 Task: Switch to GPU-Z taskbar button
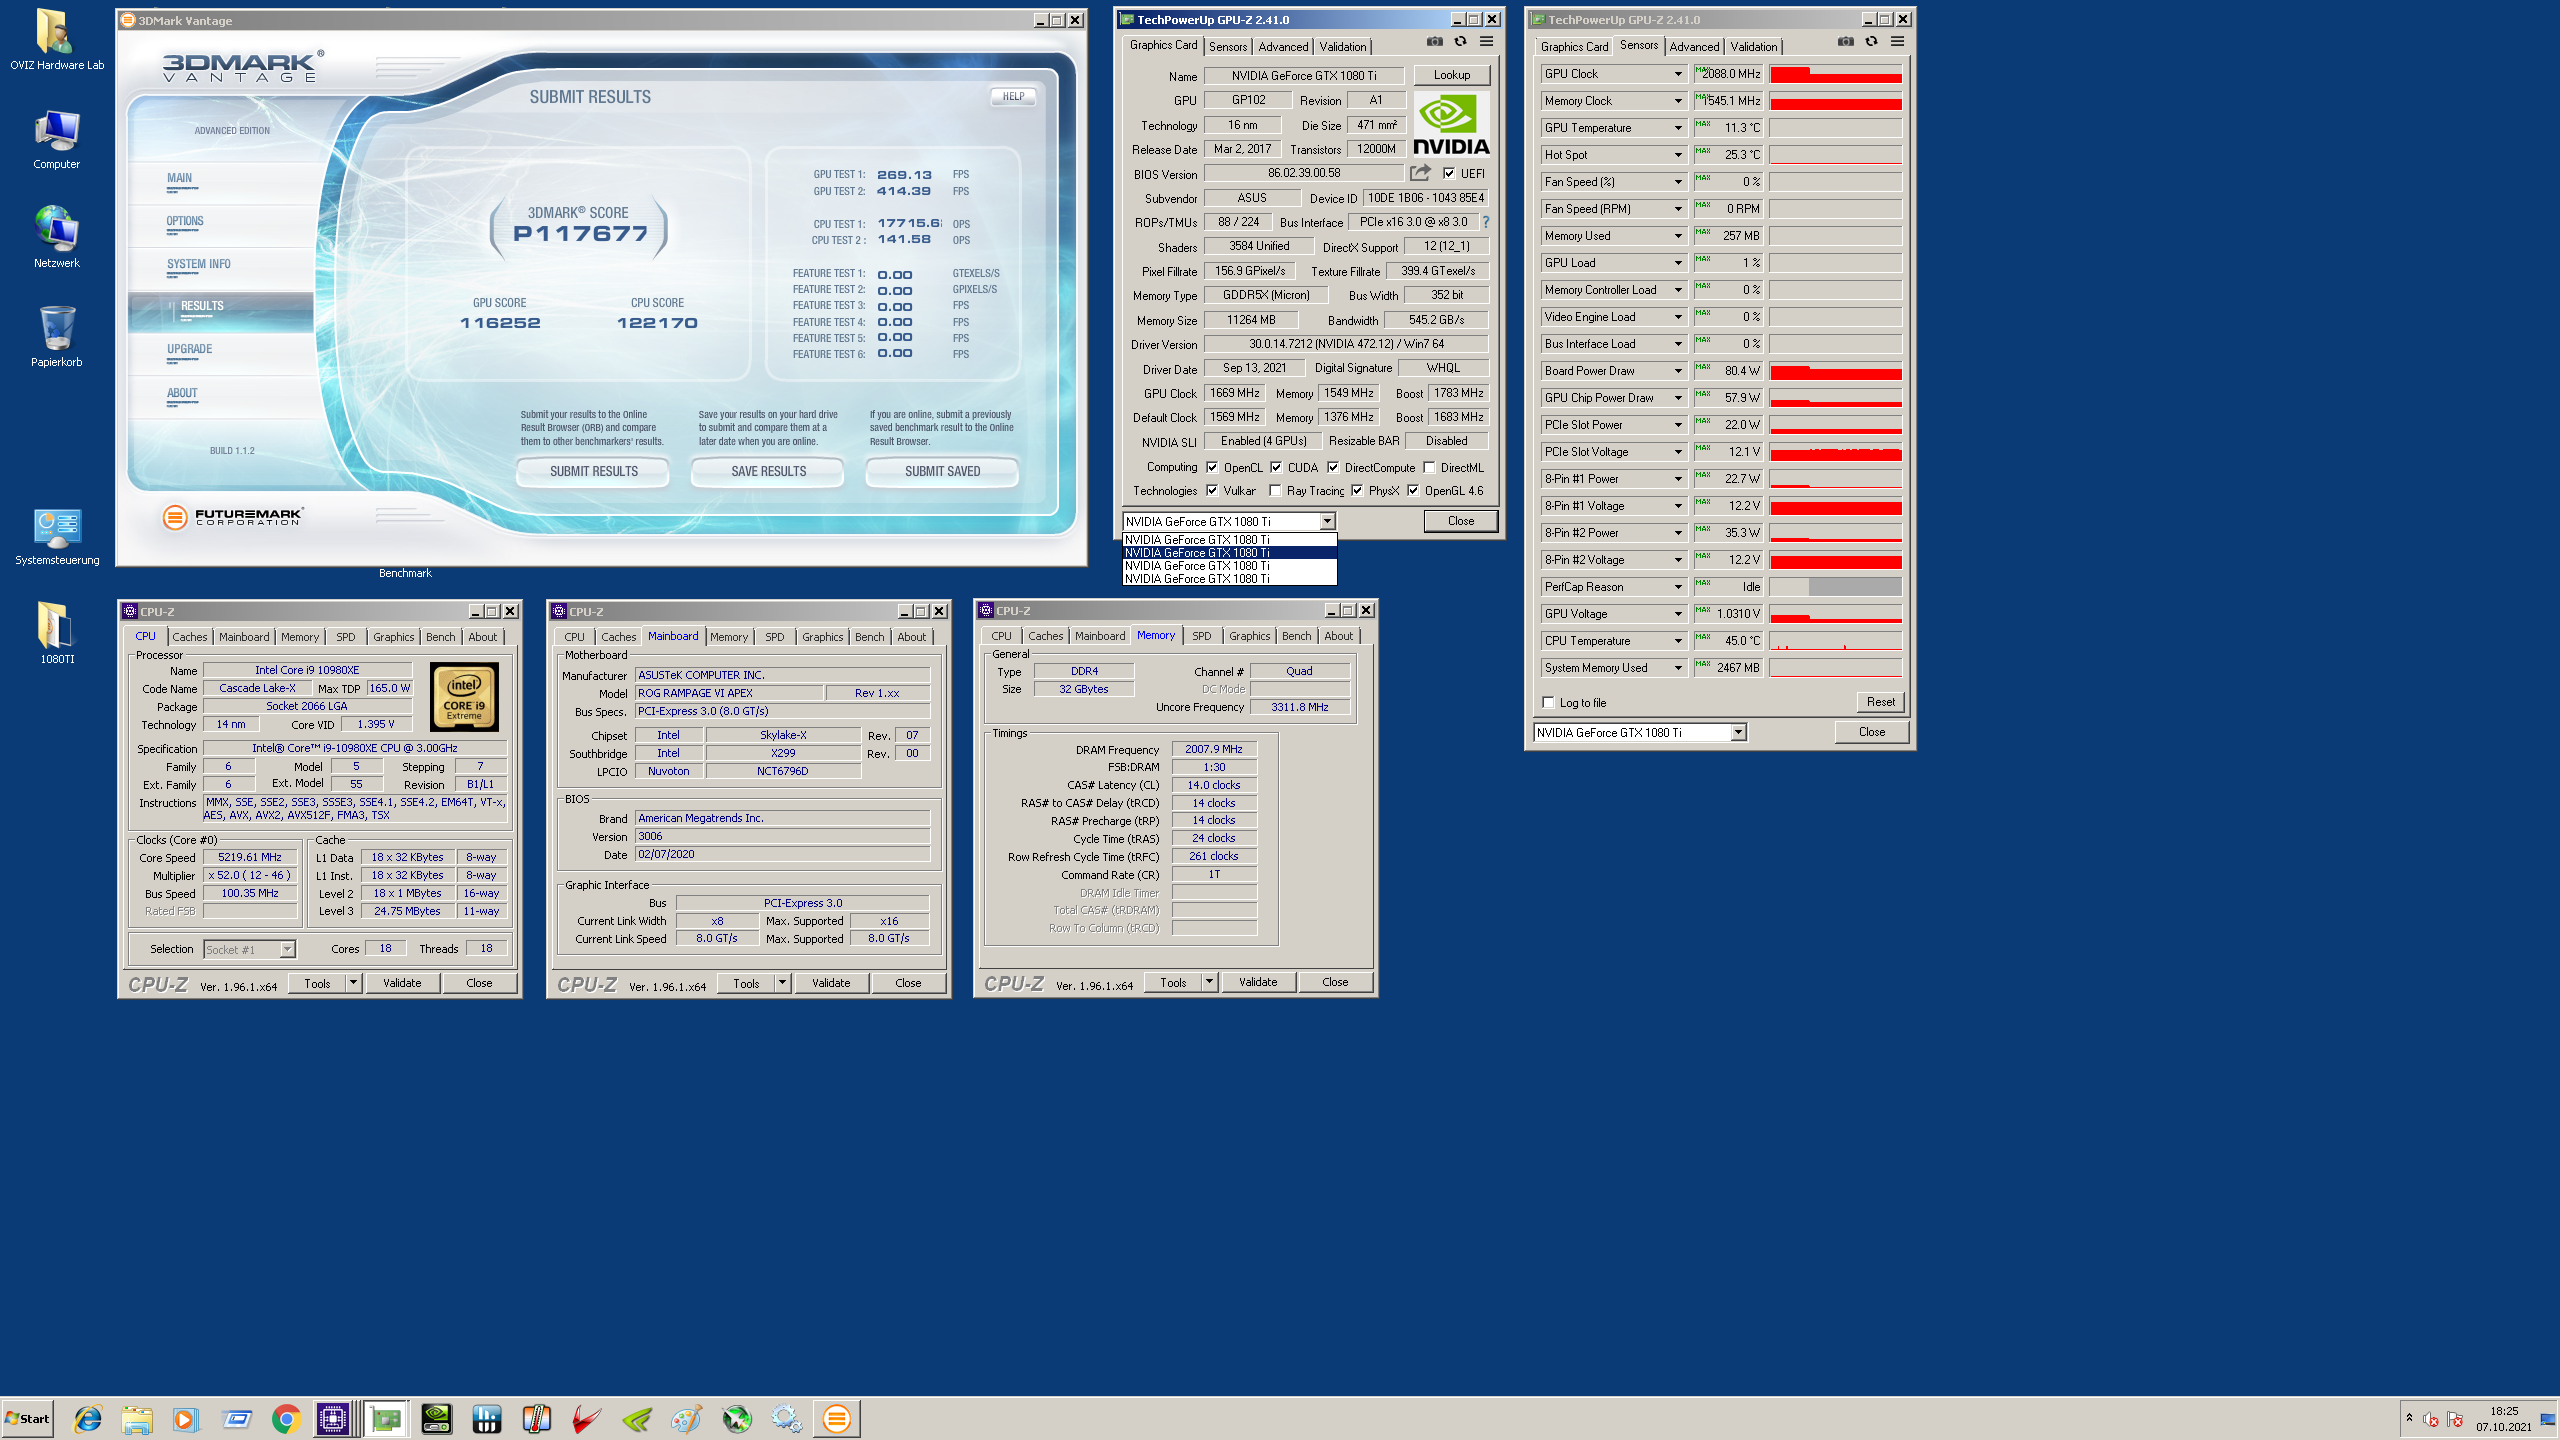[x=386, y=1418]
